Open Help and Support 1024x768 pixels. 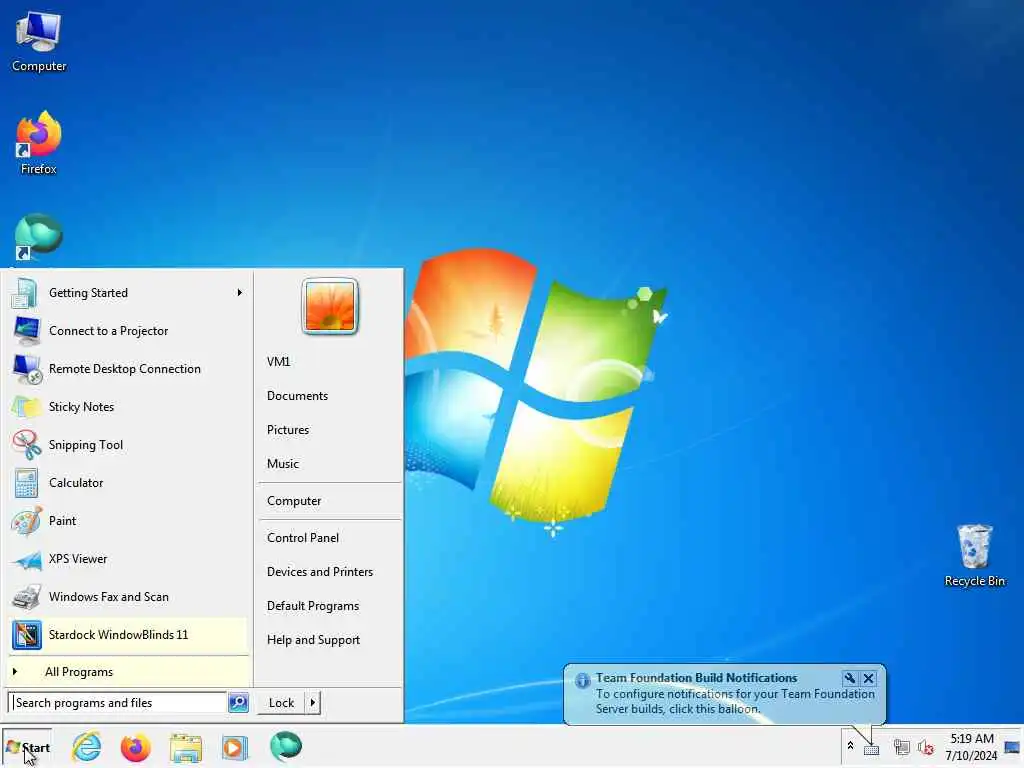[x=313, y=640]
